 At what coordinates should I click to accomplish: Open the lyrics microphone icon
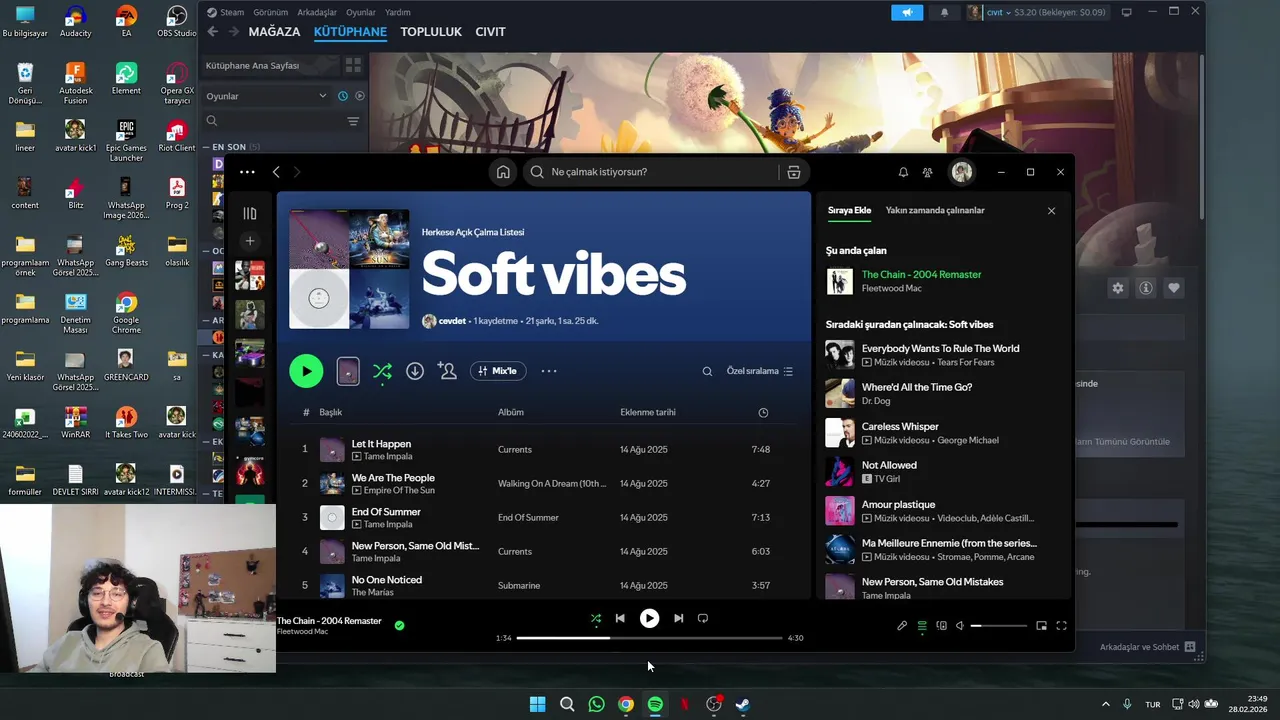[902, 626]
